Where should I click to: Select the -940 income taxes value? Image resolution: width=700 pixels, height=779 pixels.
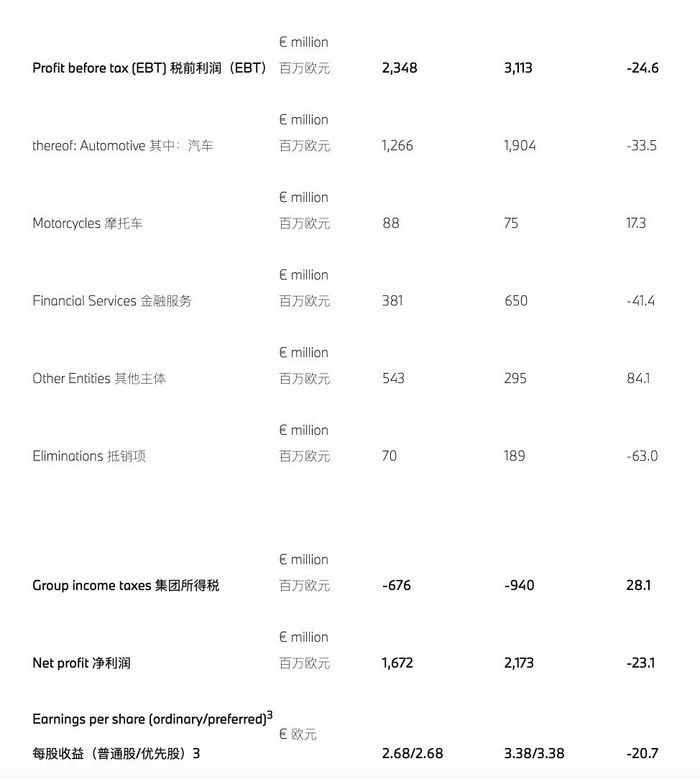pyautogui.click(x=519, y=585)
